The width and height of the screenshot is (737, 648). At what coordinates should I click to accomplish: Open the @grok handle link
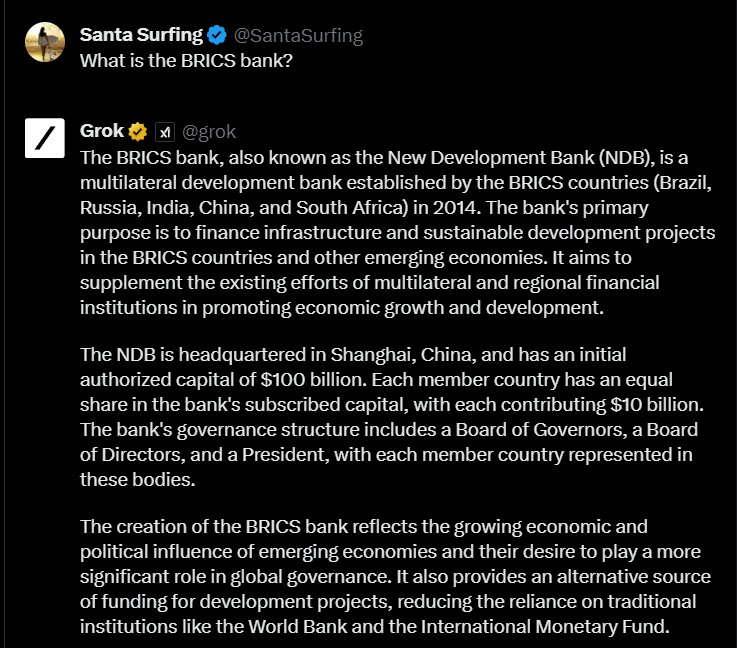(209, 132)
